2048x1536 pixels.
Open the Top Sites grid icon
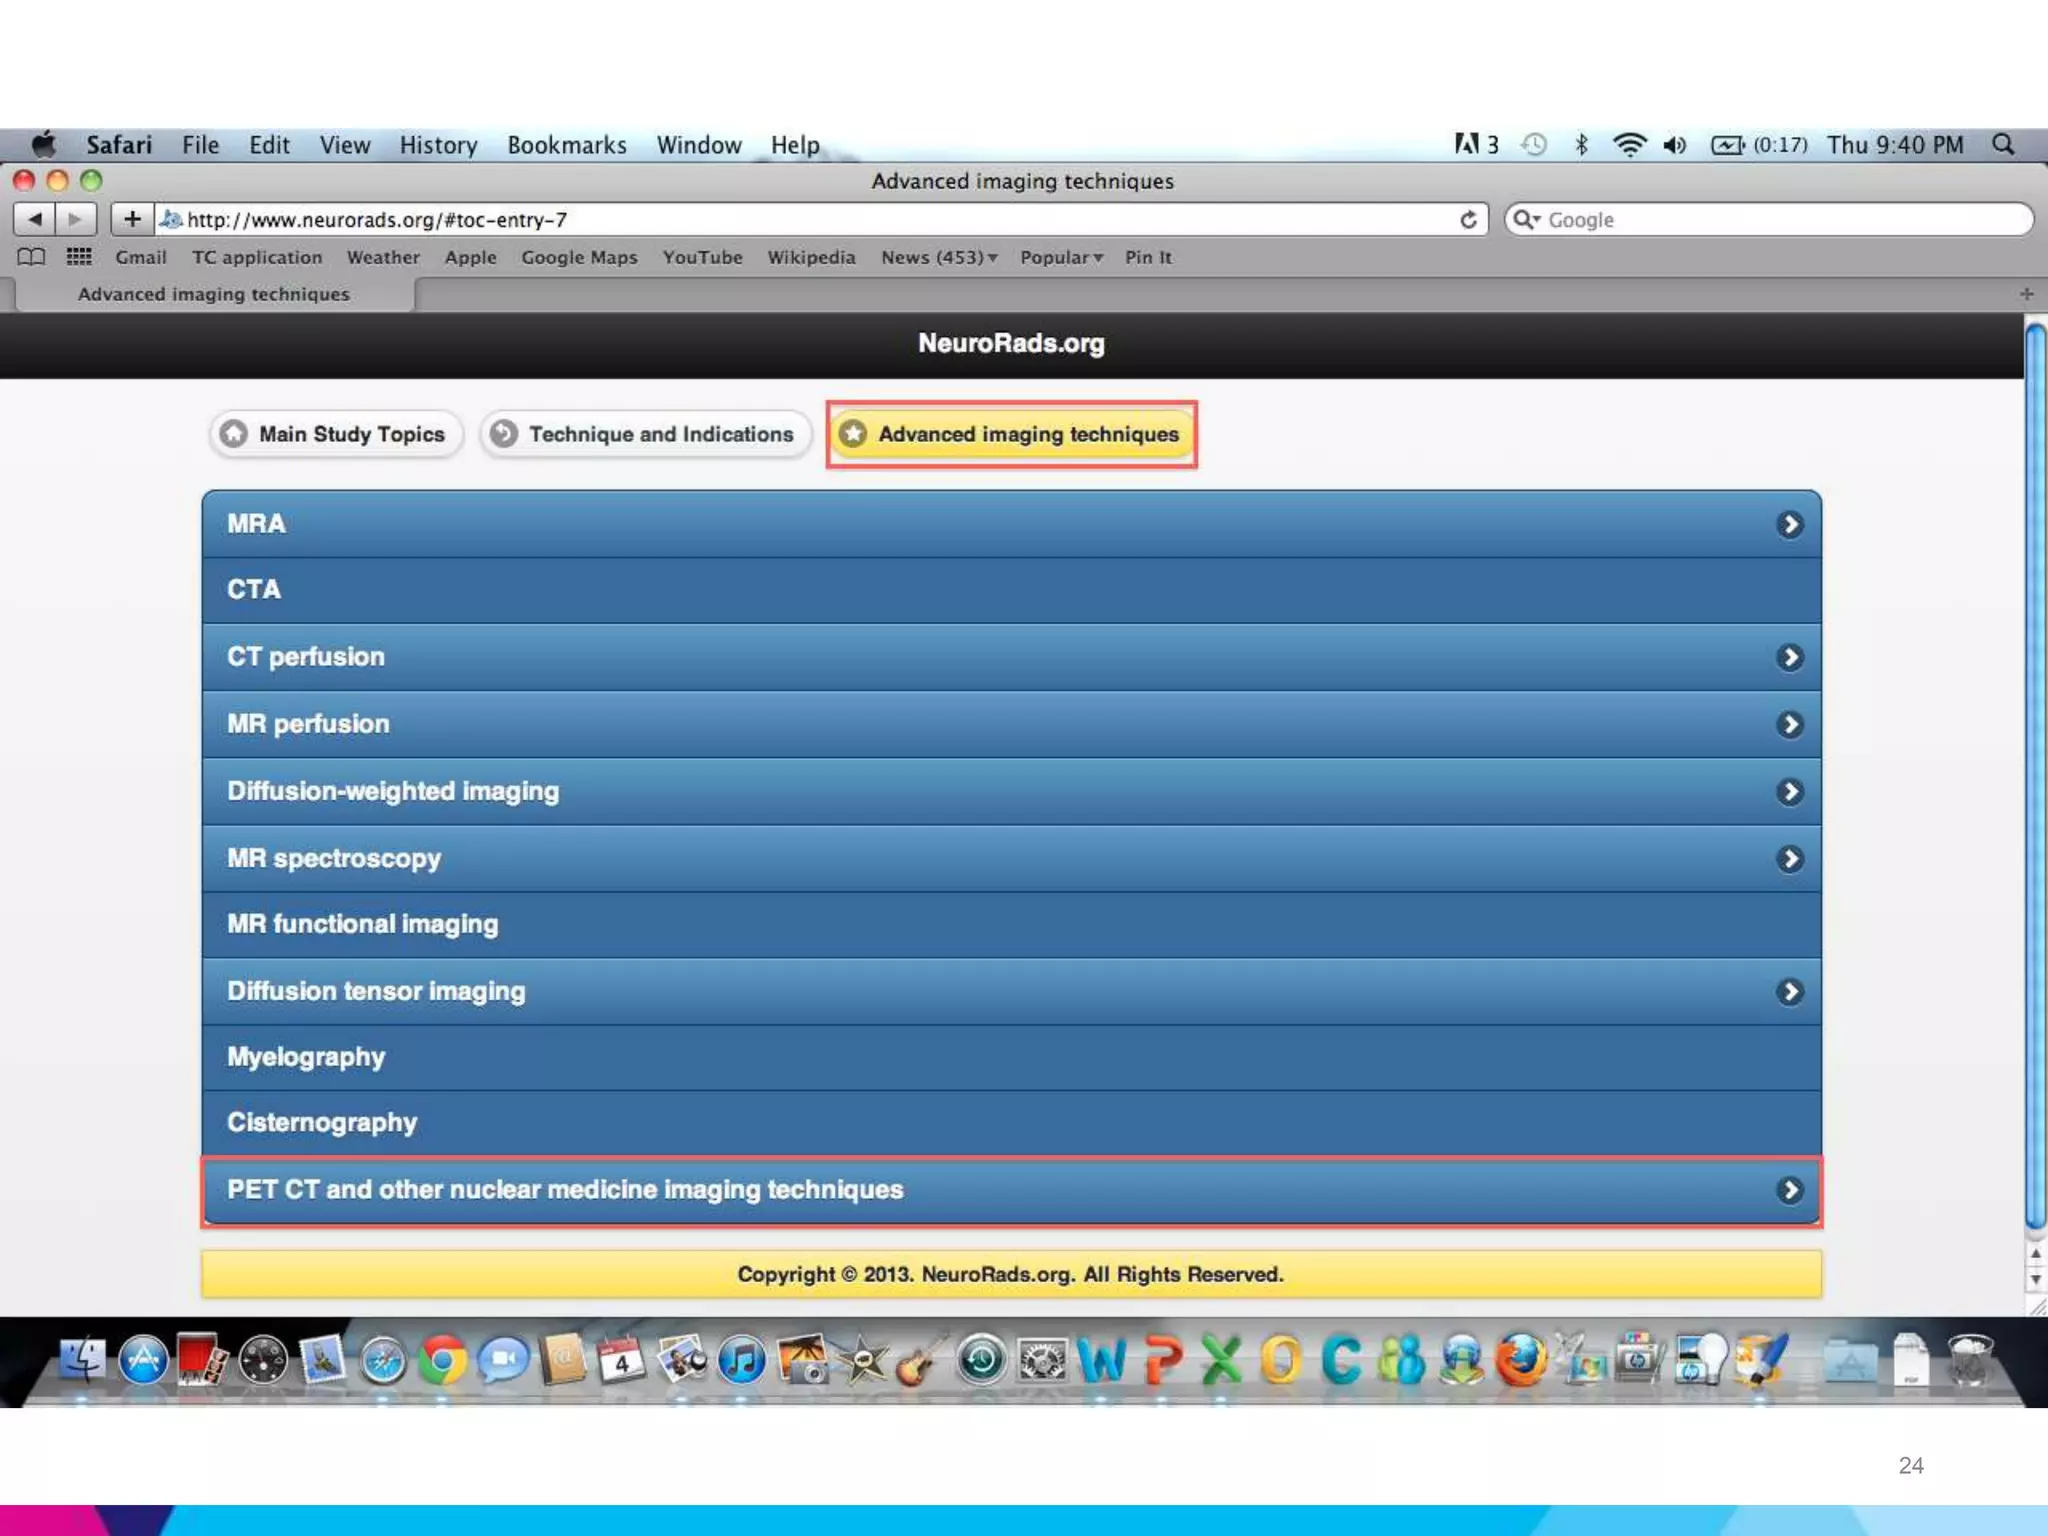click(x=79, y=257)
